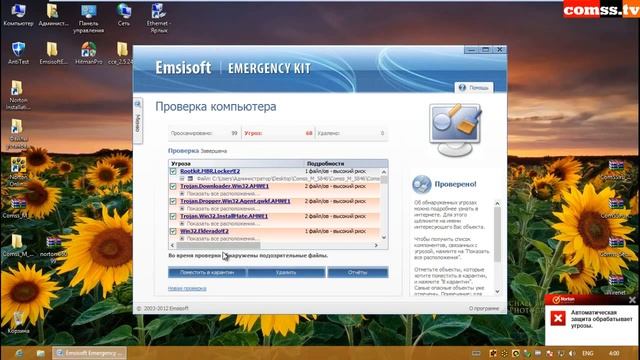Launch HitmanPro from the desktop
This screenshot has height=360, width=640.
pos(89,53)
